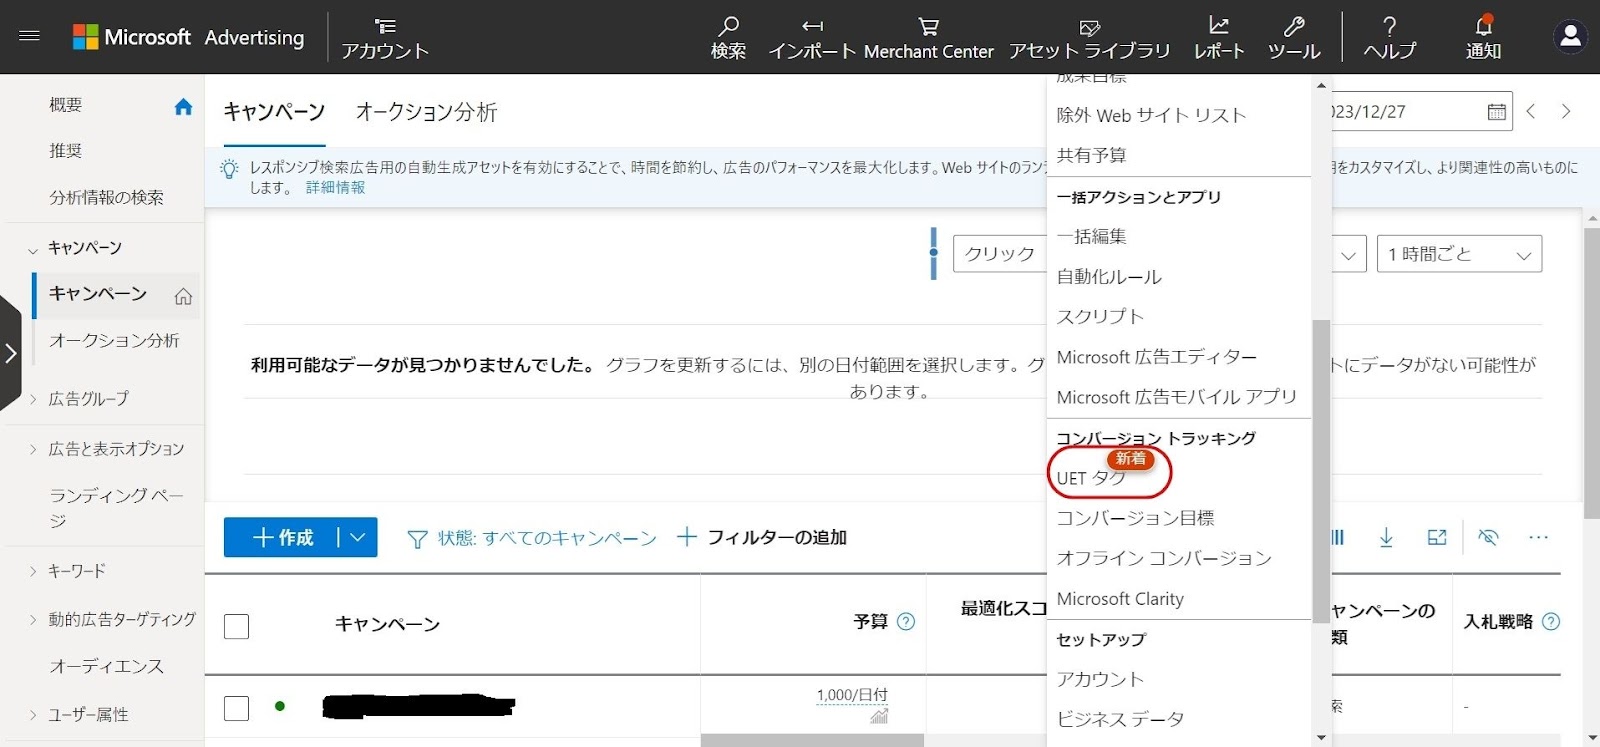The image size is (1600, 747).
Task: Select スクリプト menu item
Action: coord(1100,317)
